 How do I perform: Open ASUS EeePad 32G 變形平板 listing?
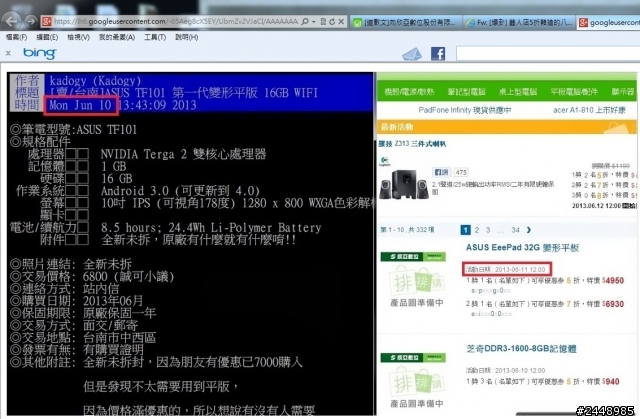pos(522,248)
